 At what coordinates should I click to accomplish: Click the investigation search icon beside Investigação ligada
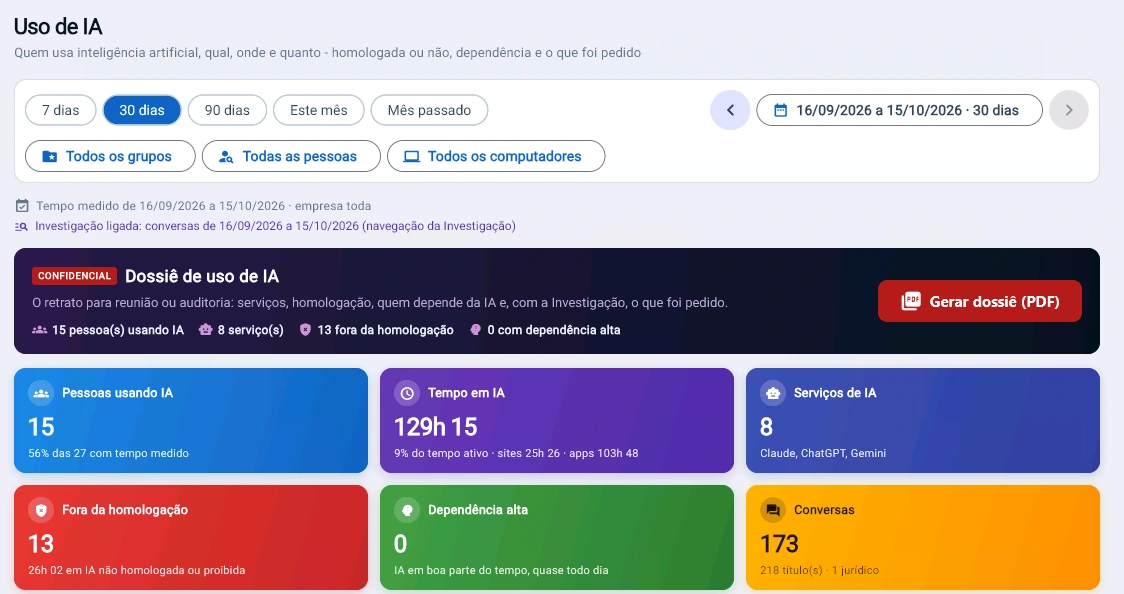coord(22,226)
